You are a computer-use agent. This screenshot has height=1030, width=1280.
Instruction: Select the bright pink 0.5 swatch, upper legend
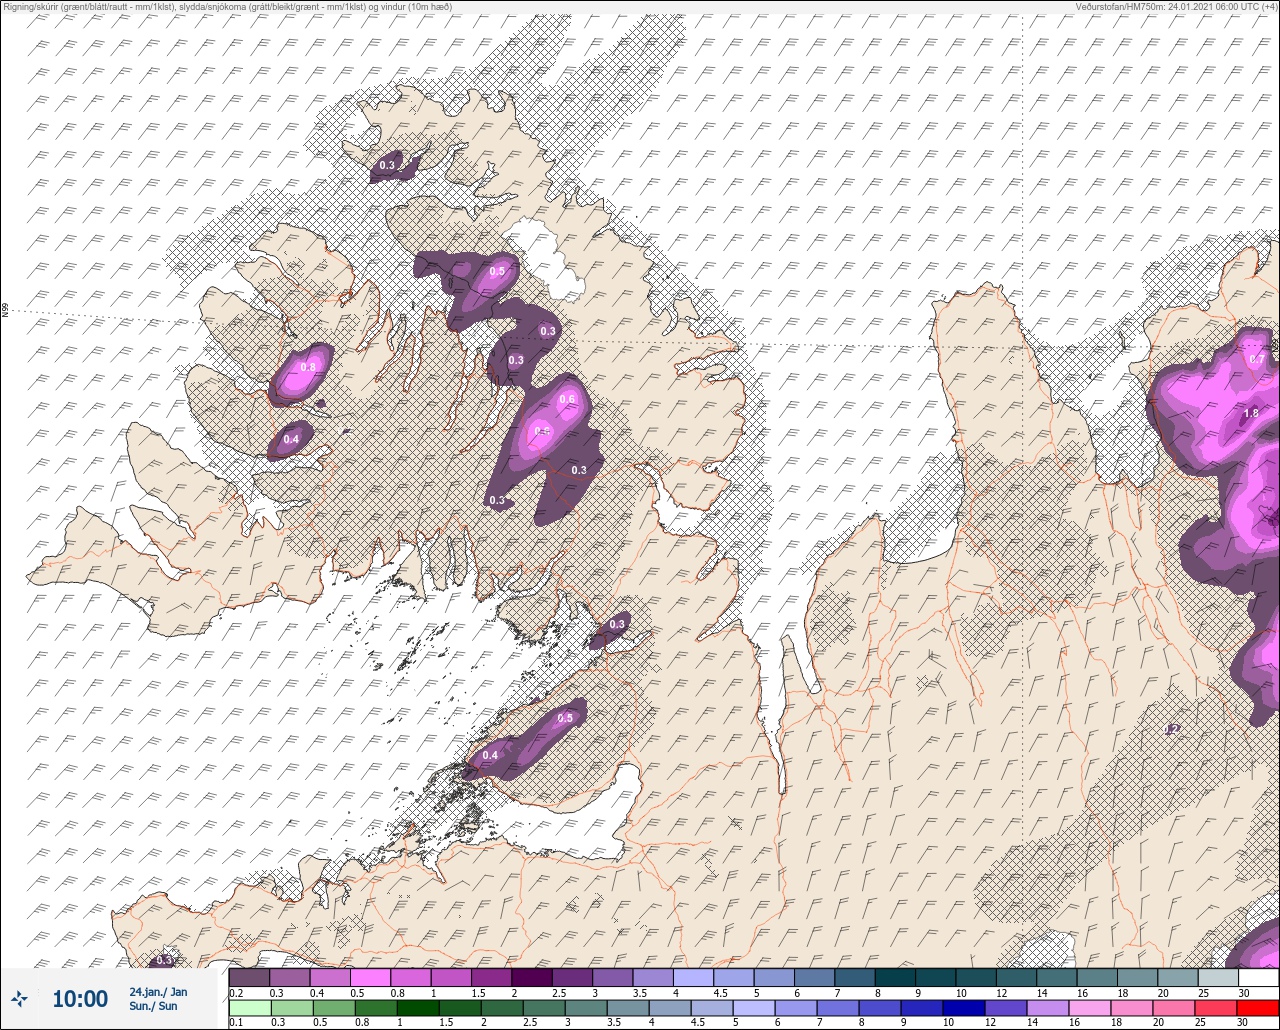click(370, 977)
